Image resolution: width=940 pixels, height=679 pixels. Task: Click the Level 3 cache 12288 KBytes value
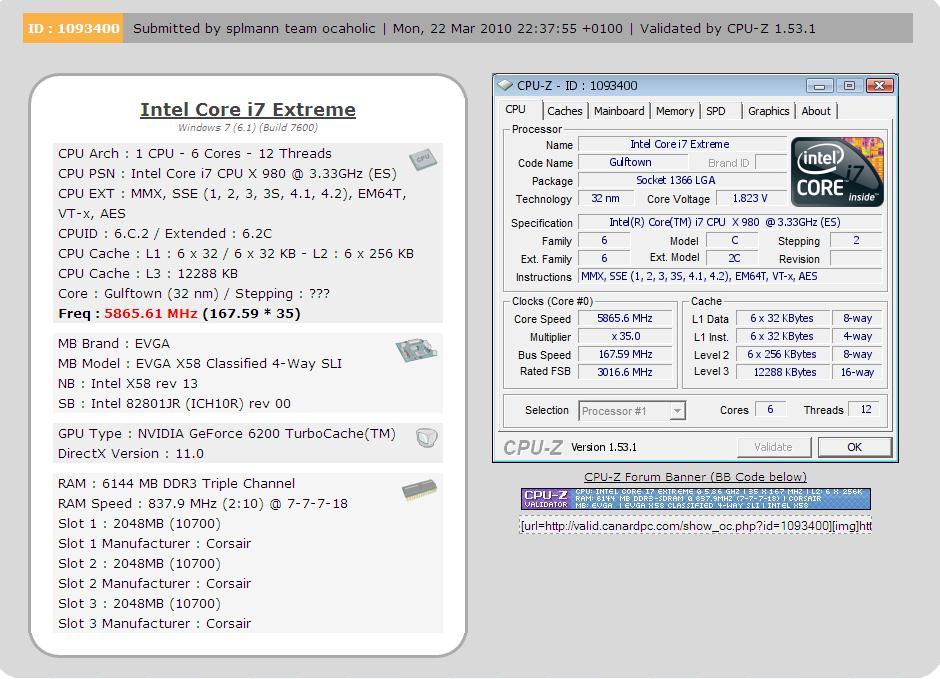coord(784,372)
